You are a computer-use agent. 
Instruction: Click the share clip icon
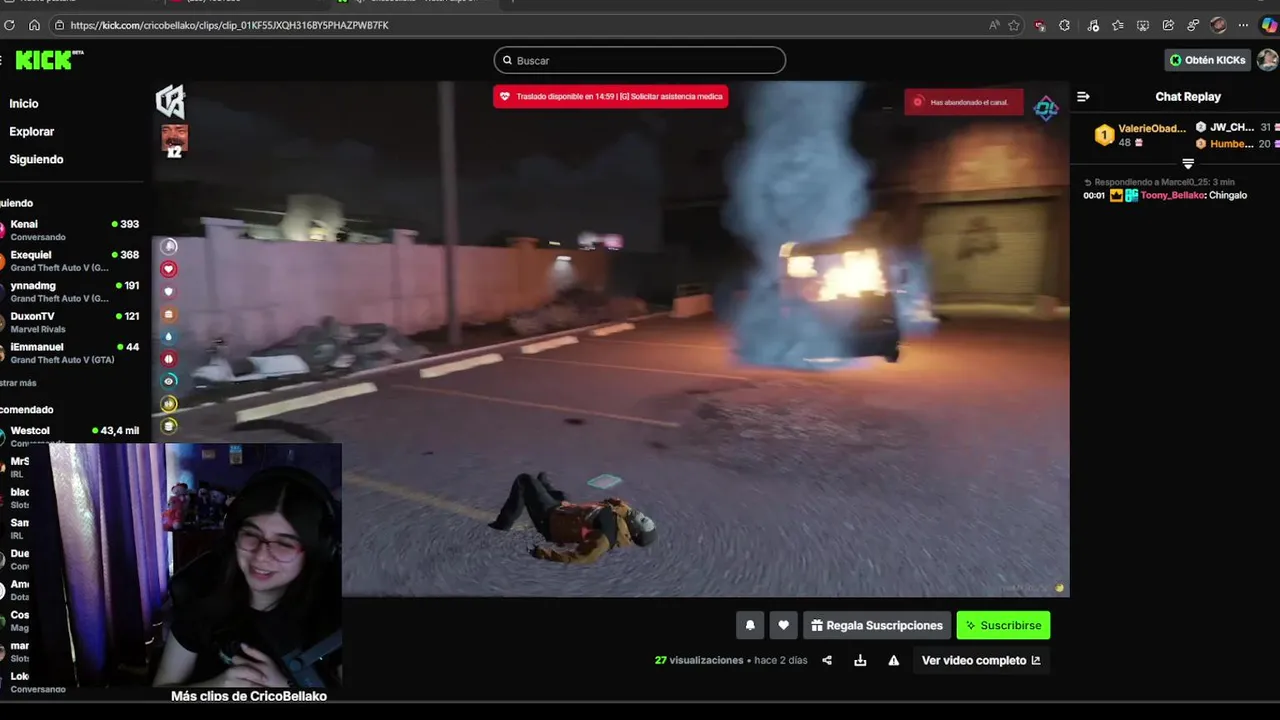pyautogui.click(x=827, y=660)
